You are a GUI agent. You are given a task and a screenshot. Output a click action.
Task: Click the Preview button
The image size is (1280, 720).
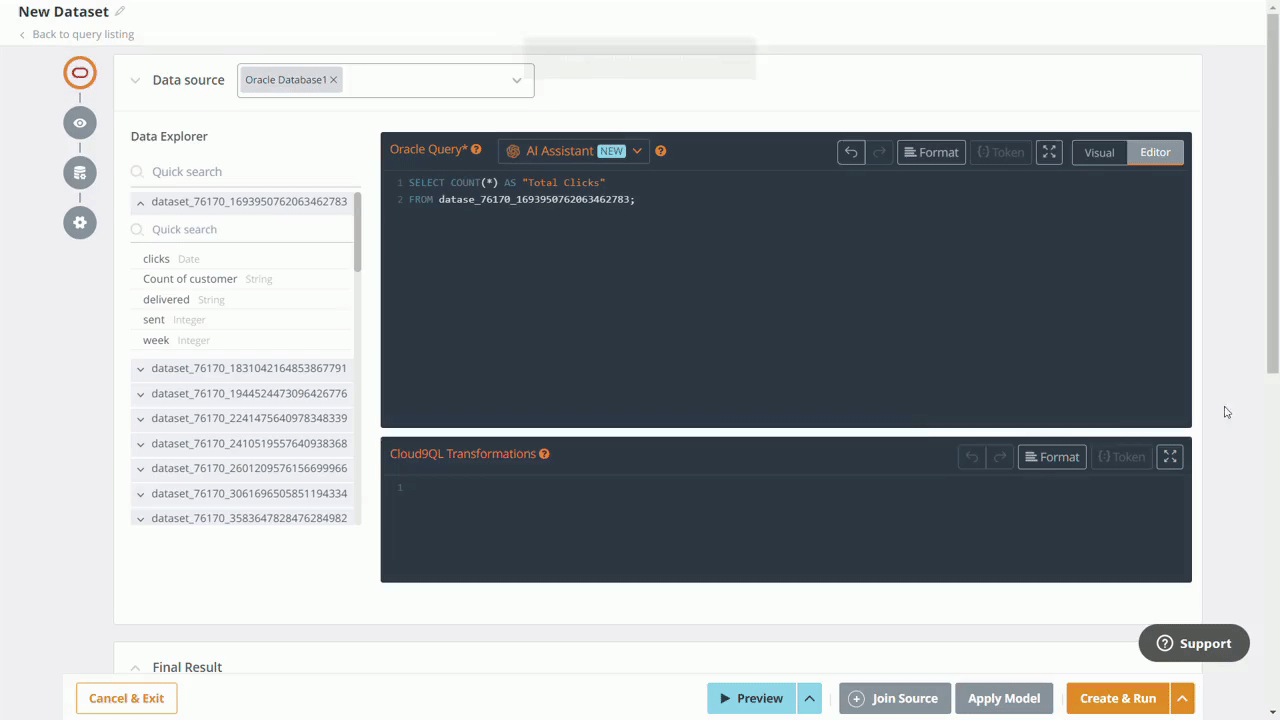[751, 698]
